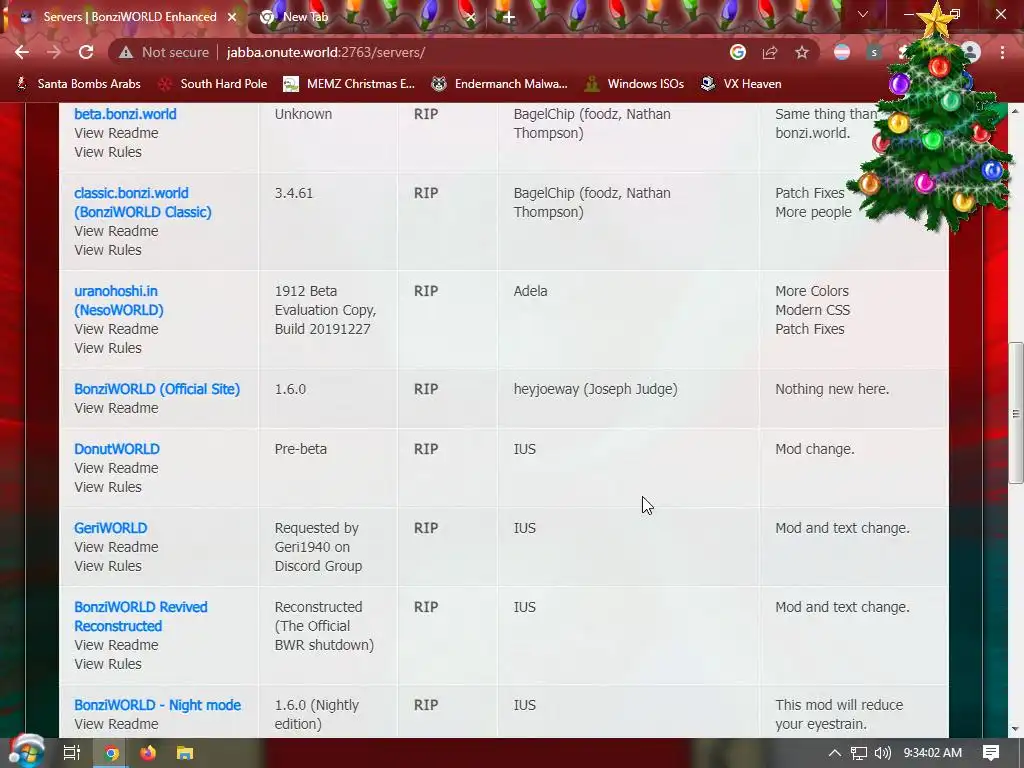Open the beta.bonzi.world server link
Image resolution: width=1024 pixels, height=768 pixels.
tap(125, 114)
